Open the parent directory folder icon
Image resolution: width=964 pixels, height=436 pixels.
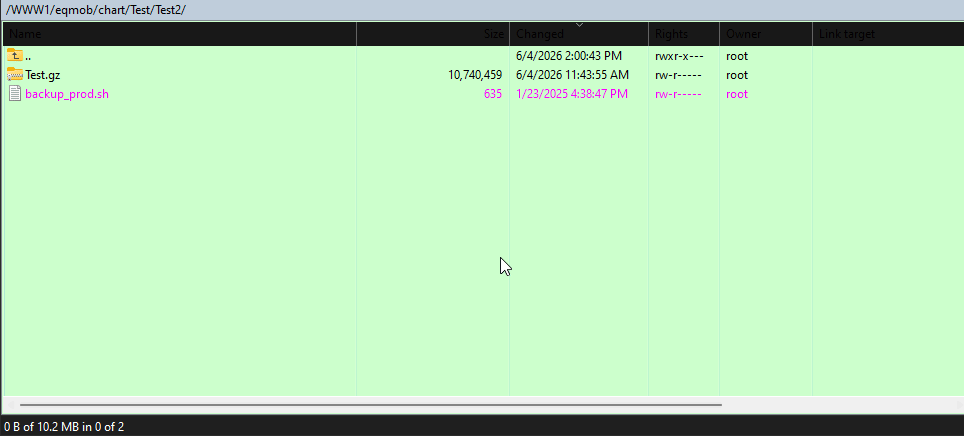coord(15,56)
